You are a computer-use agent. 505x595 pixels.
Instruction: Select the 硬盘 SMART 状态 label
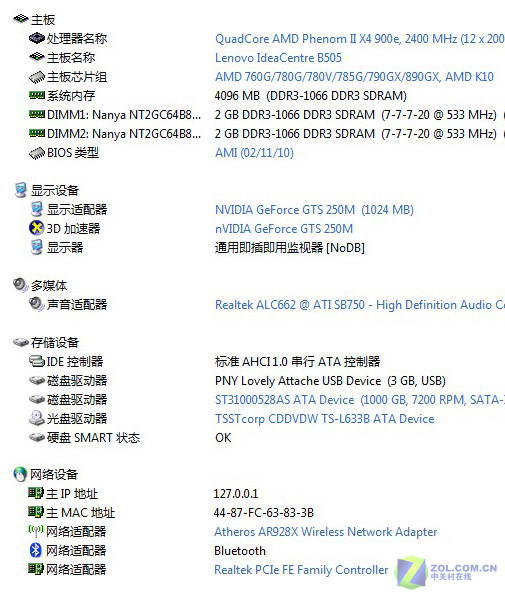pyautogui.click(x=94, y=438)
